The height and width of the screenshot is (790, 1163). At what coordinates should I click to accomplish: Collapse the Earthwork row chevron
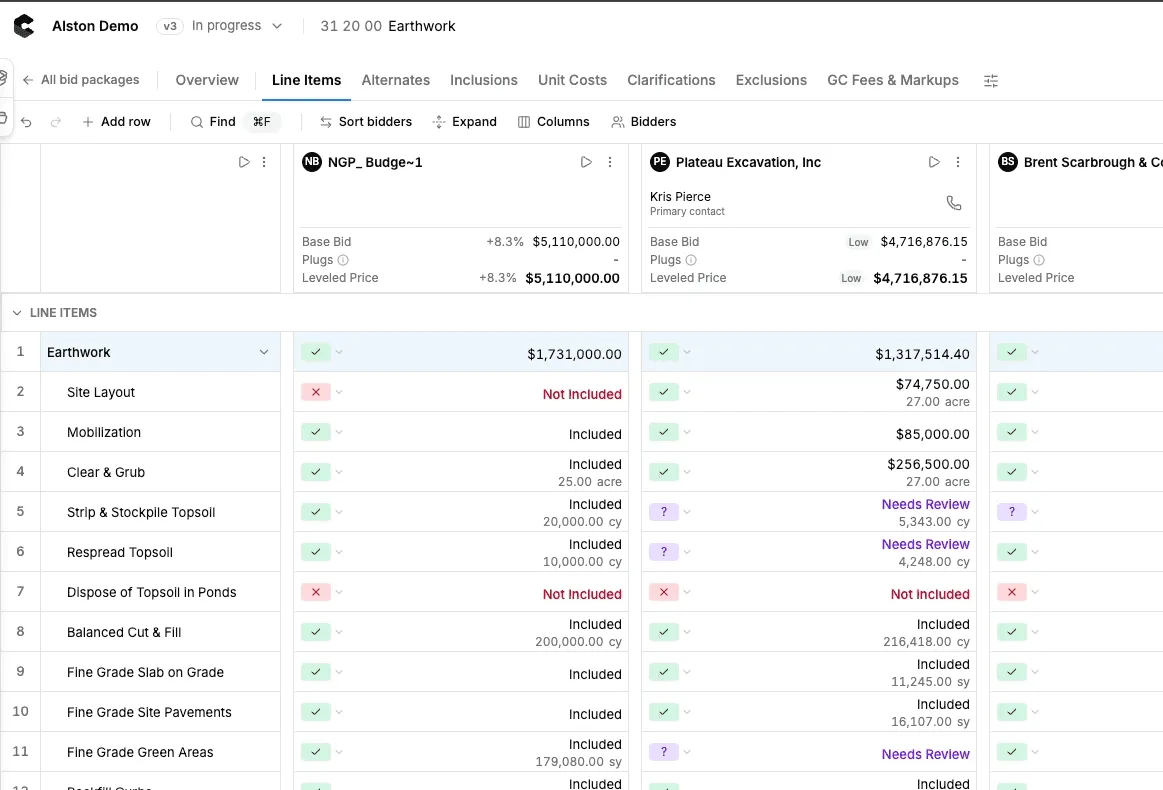[x=263, y=352]
